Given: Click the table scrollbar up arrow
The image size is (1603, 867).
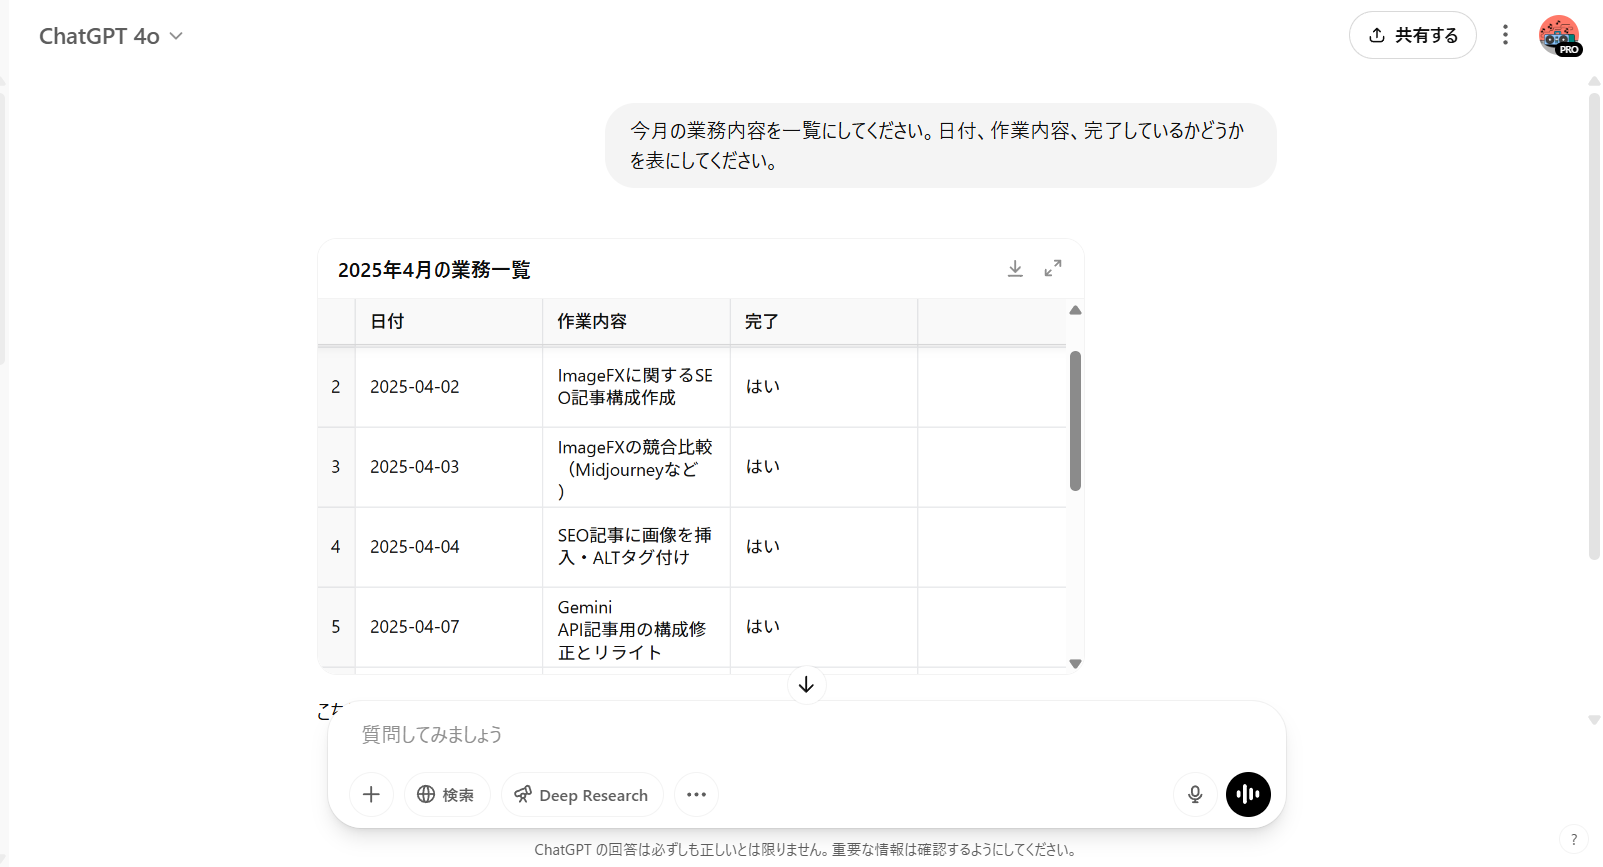Looking at the screenshot, I should coord(1075,310).
